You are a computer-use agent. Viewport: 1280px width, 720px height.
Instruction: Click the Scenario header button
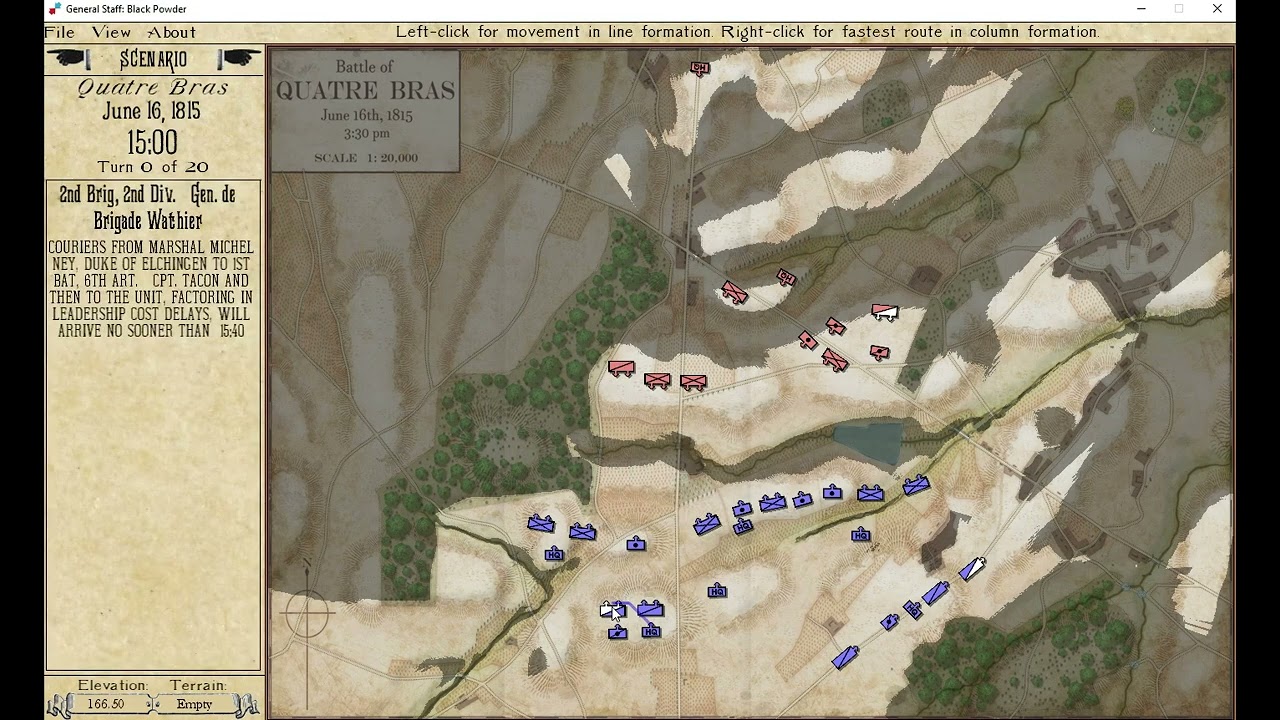153,60
